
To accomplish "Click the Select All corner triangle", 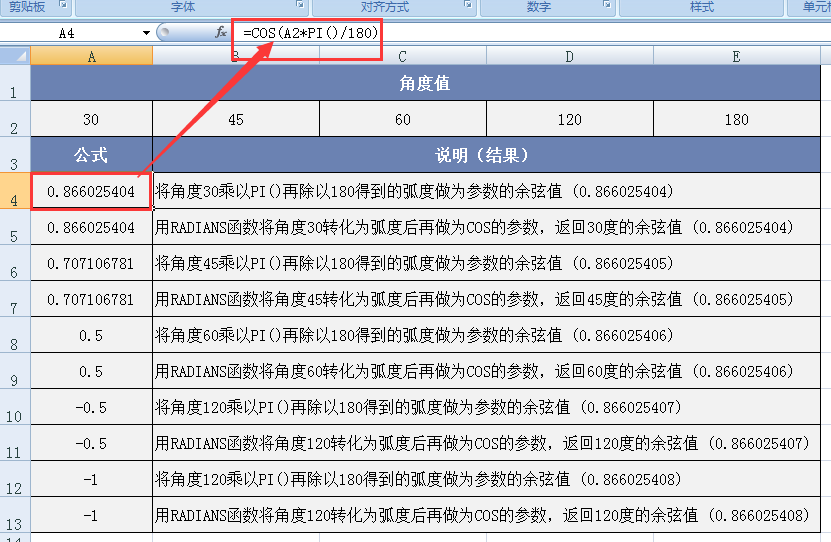I will (15, 56).
